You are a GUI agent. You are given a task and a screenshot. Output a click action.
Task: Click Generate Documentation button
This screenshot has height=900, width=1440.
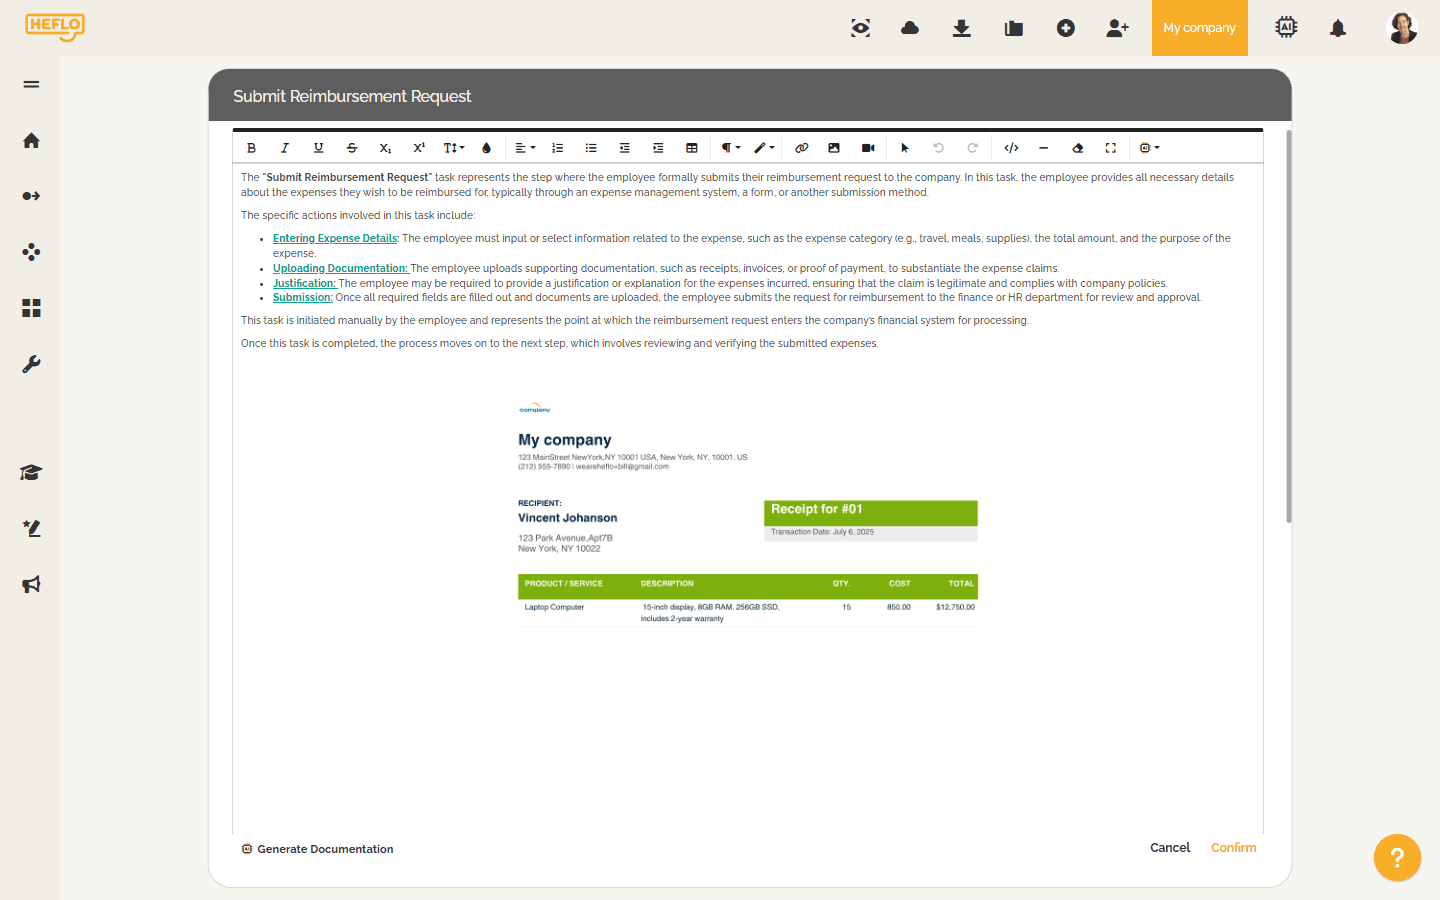coord(317,849)
